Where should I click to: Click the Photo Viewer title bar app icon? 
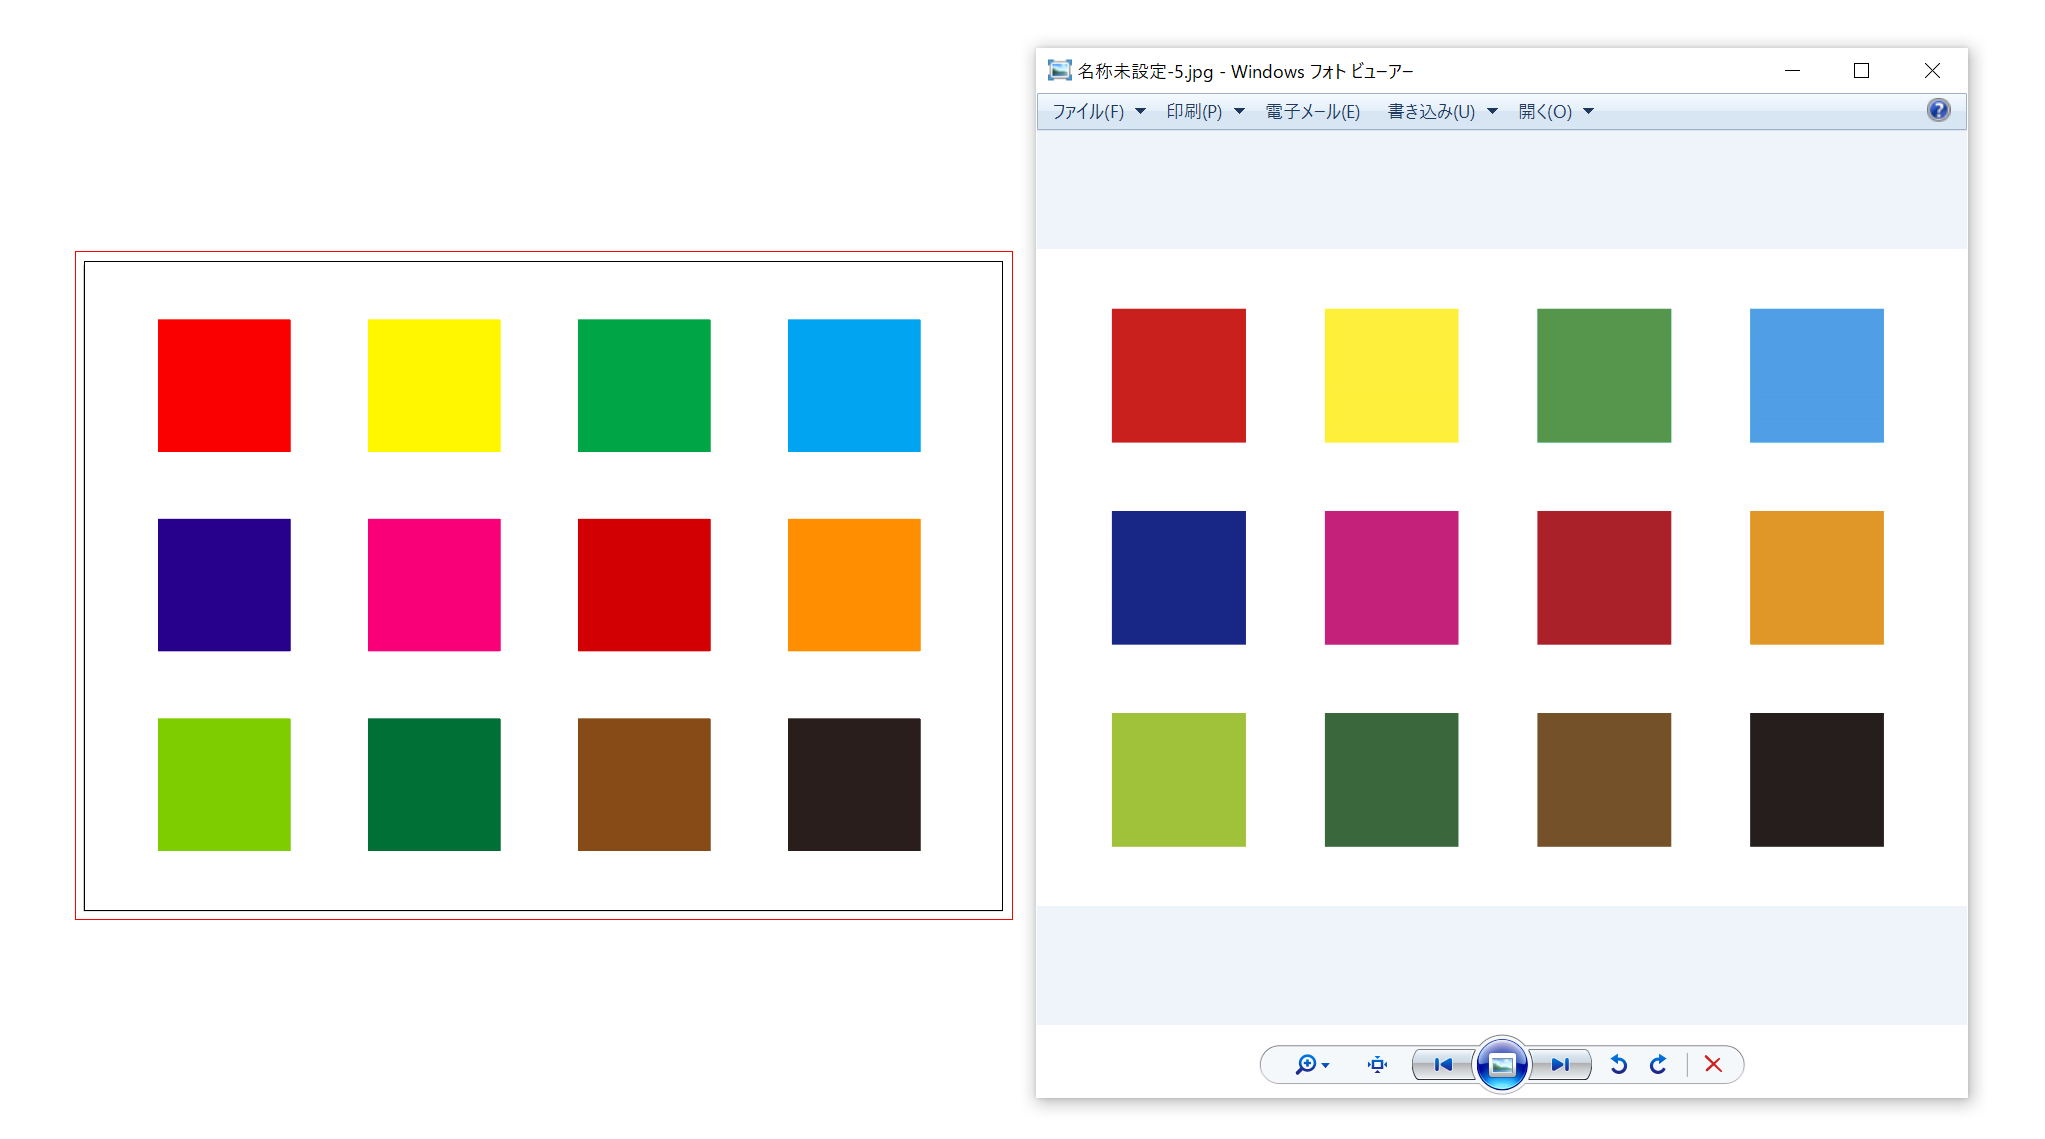[x=1059, y=70]
